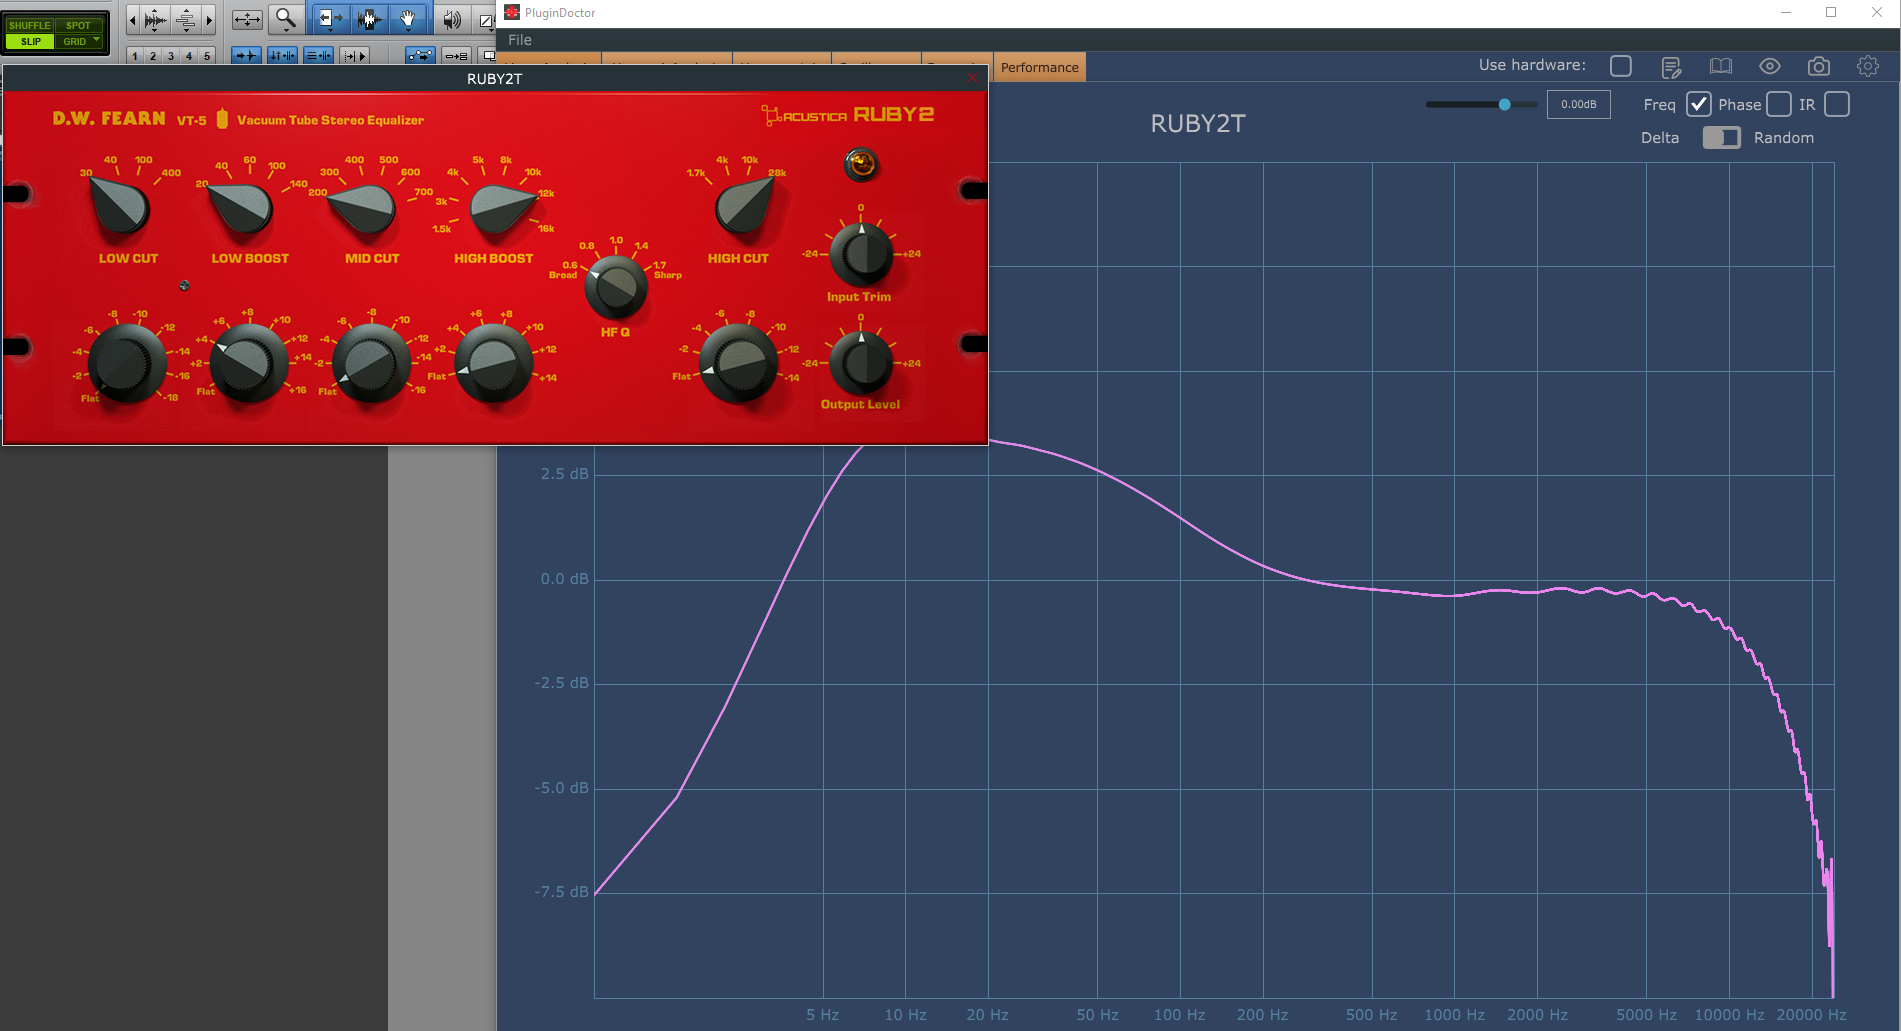This screenshot has width=1901, height=1031.
Task: Click horizontal zoom-in right arrow
Action: [x=209, y=19]
